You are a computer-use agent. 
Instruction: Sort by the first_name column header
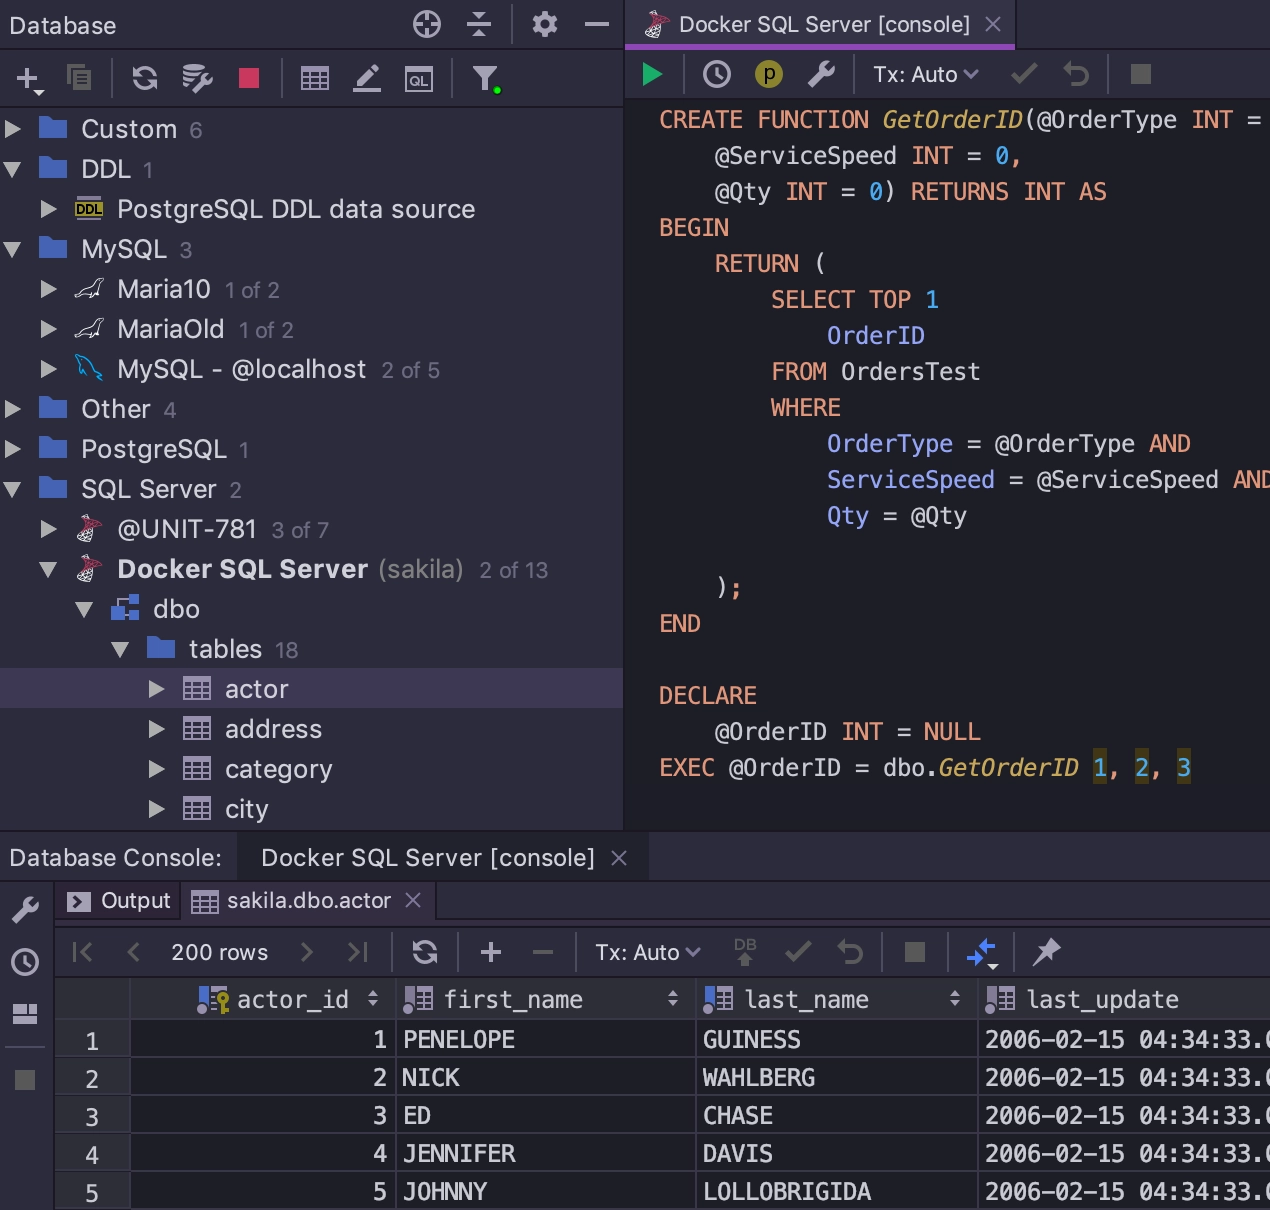546,999
